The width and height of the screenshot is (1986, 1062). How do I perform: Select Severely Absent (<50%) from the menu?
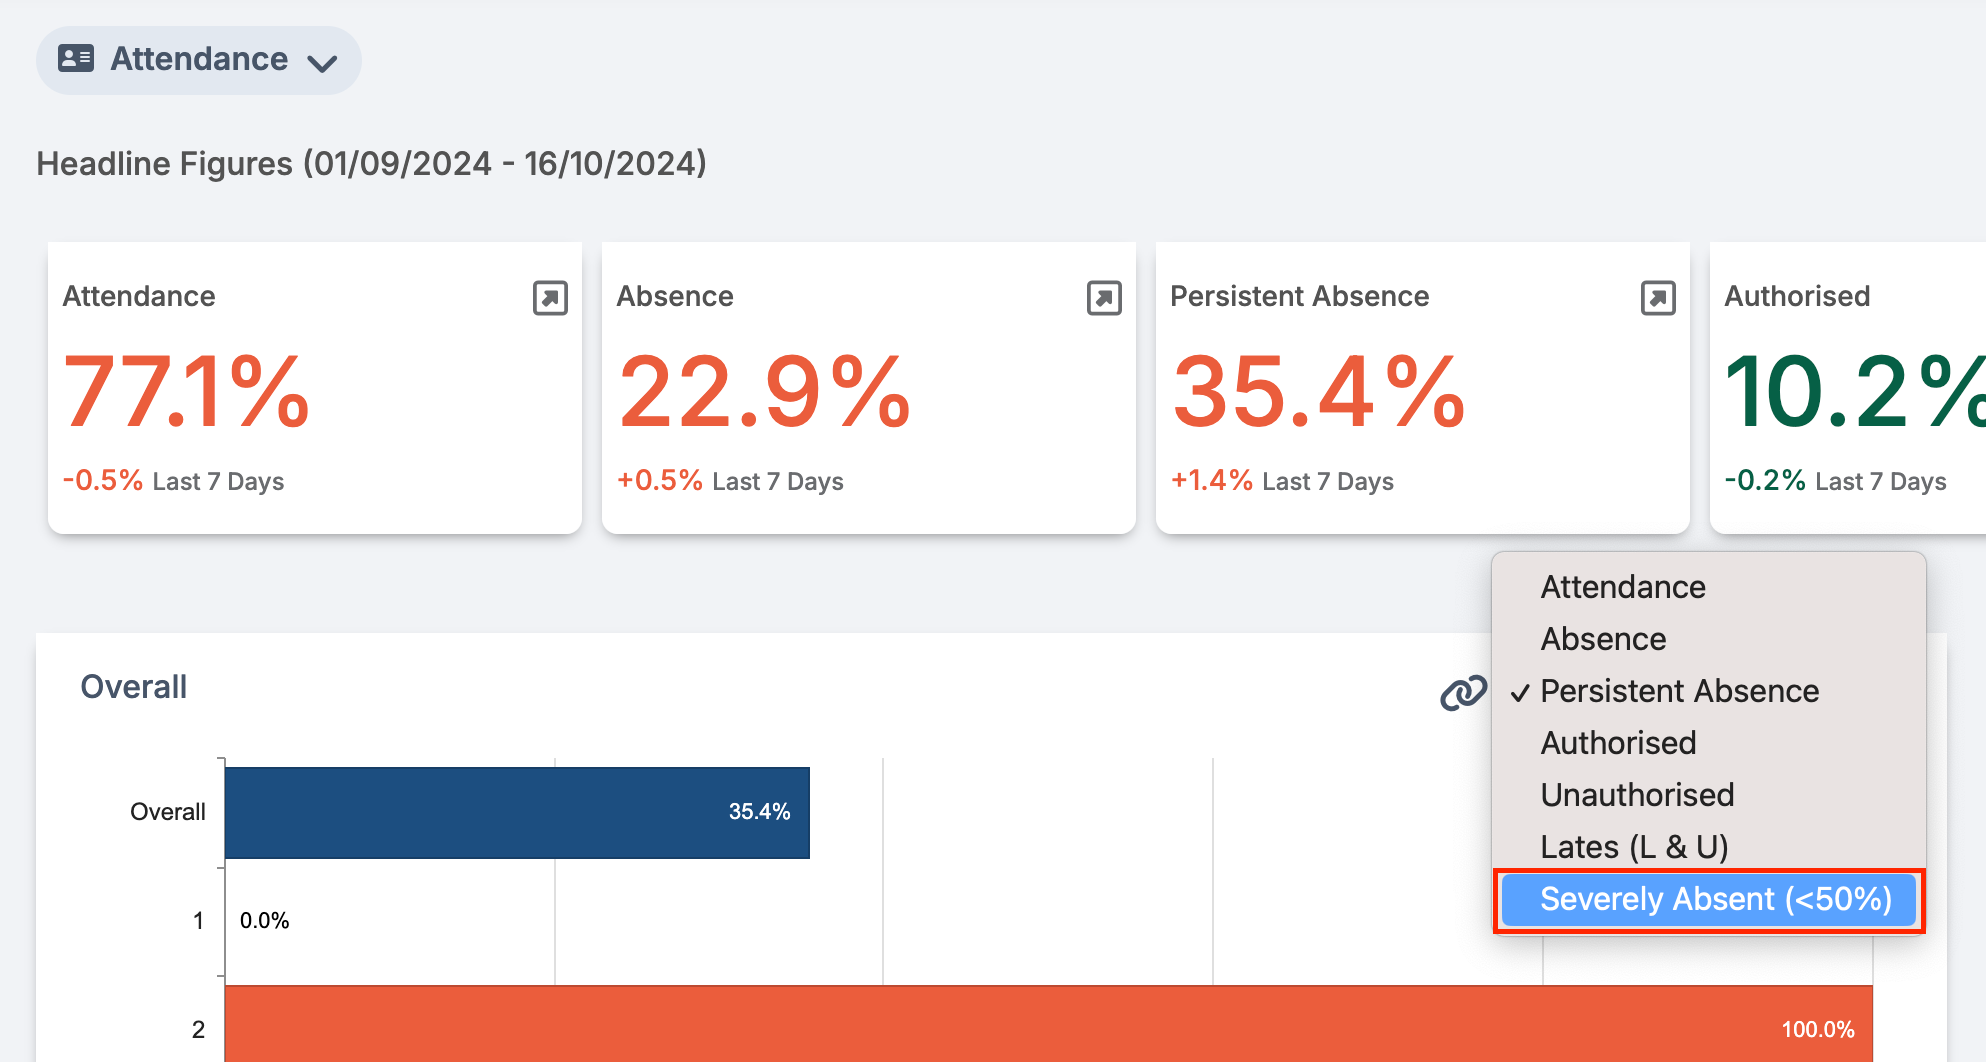tap(1709, 899)
